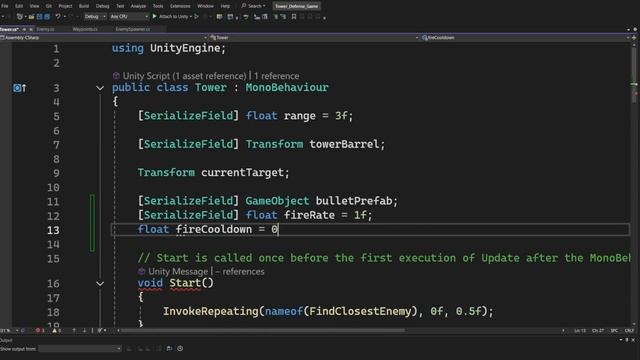The width and height of the screenshot is (640, 360).
Task: Click the decrease indent toolbar icon
Action: (257, 17)
